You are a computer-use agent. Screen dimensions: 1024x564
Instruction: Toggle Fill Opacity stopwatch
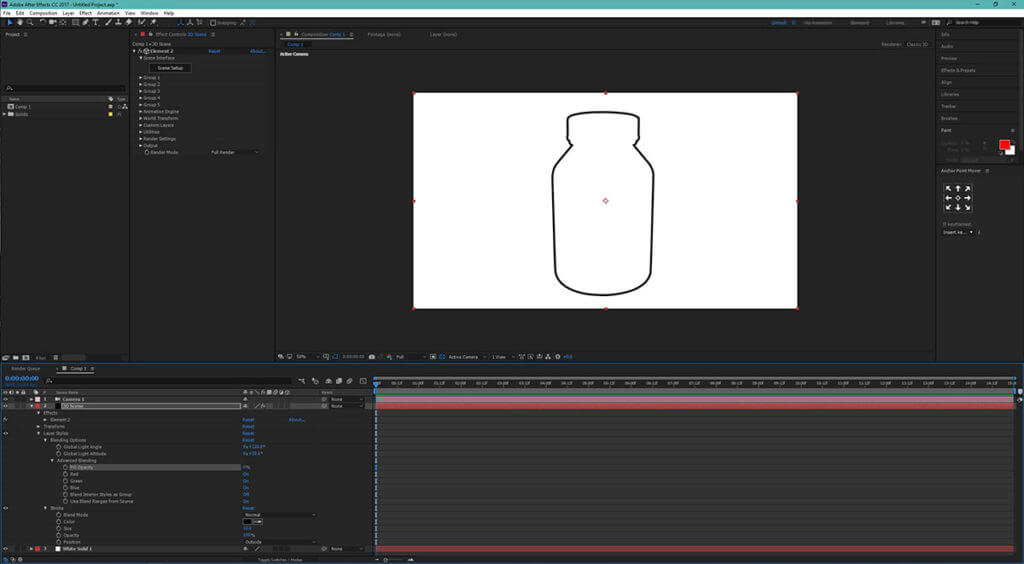pos(65,467)
